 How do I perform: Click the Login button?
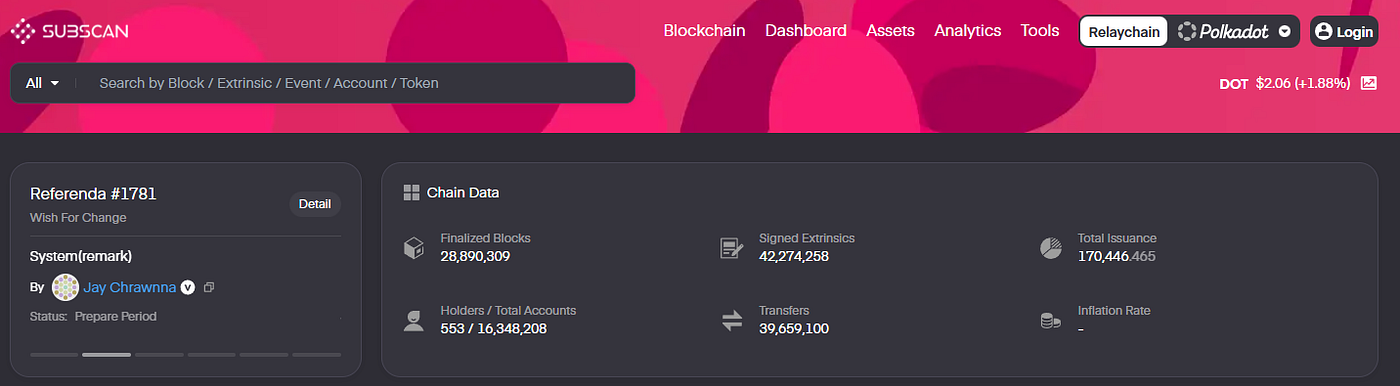click(1344, 32)
